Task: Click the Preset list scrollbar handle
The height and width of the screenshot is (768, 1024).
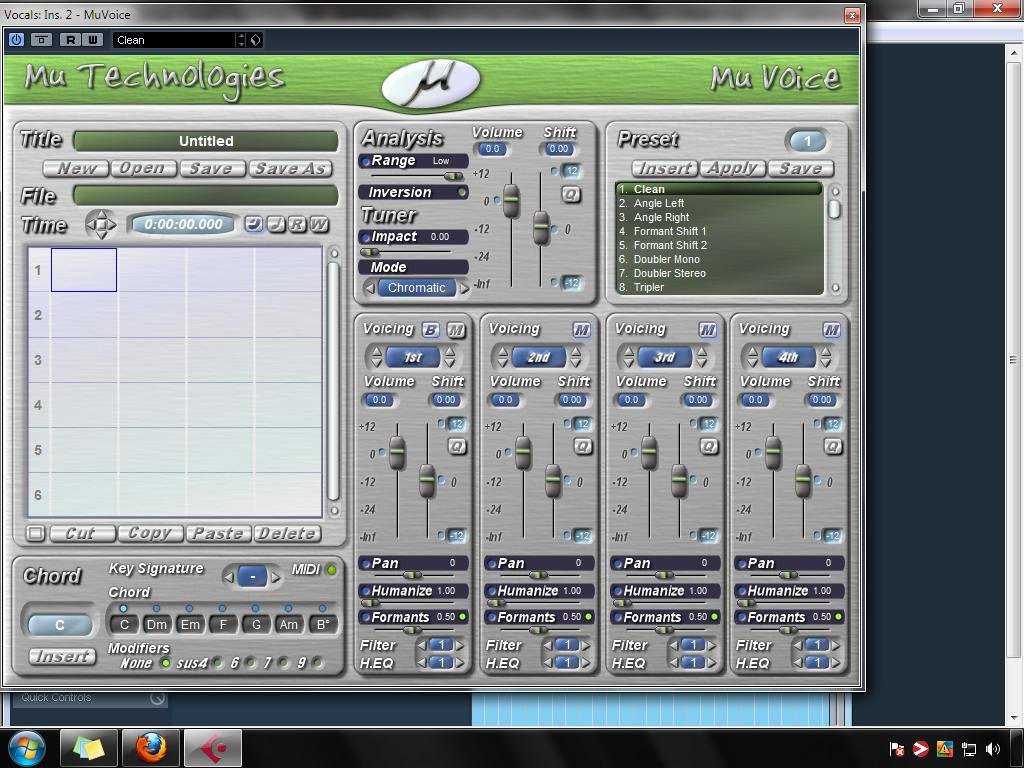Action: pyautogui.click(x=834, y=210)
